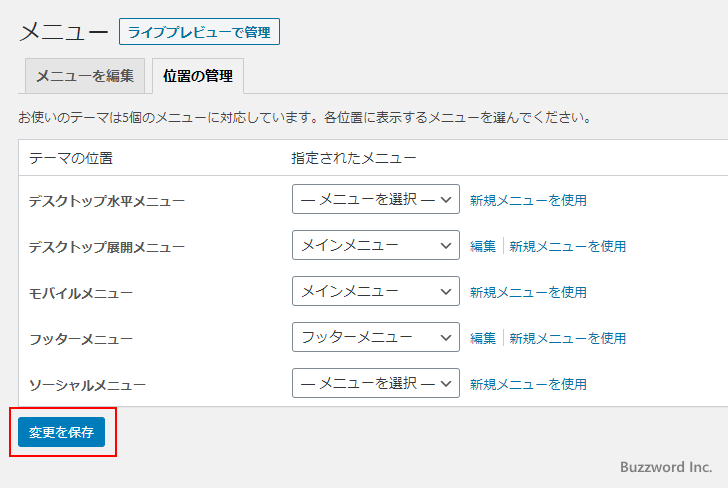
Task: Save changes with 変更を保存 button
Action: (x=61, y=432)
